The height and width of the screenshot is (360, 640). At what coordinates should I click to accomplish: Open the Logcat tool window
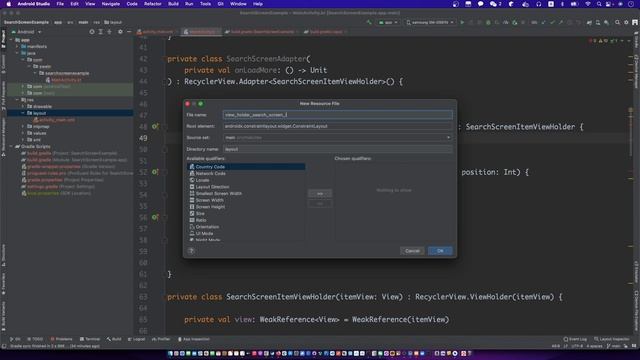[136, 339]
